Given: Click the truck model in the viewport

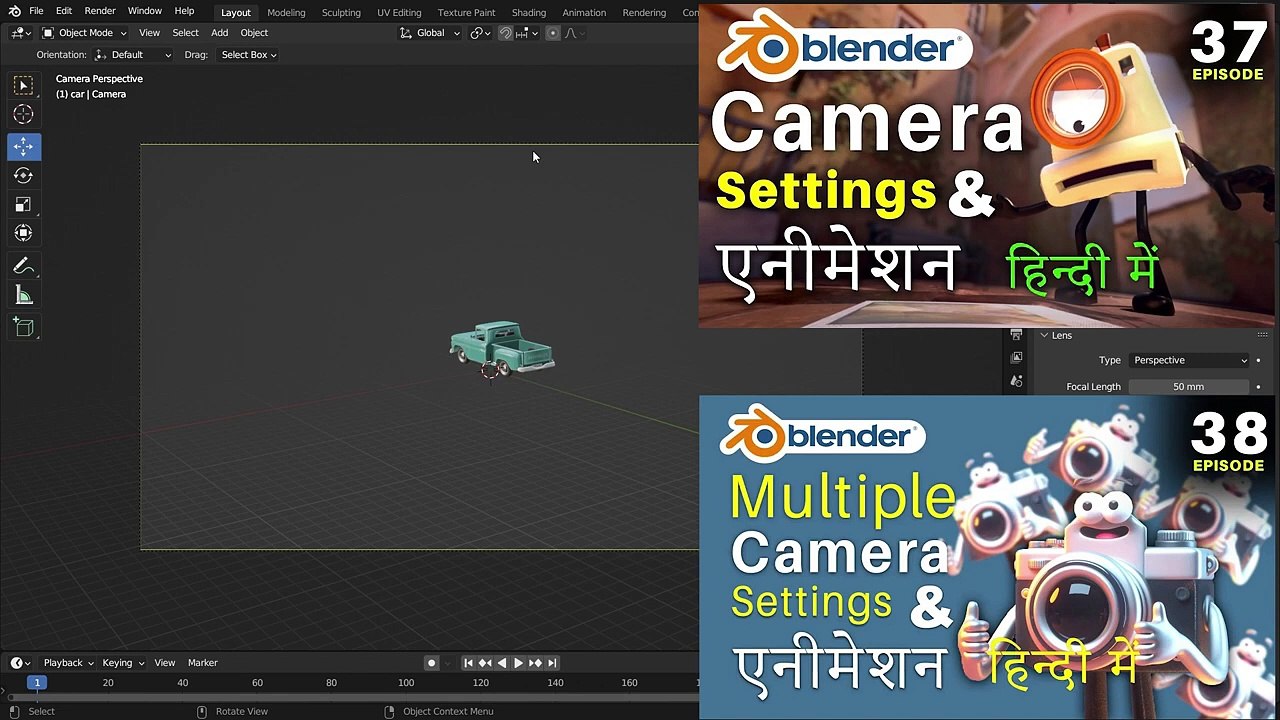Looking at the screenshot, I should pos(501,349).
